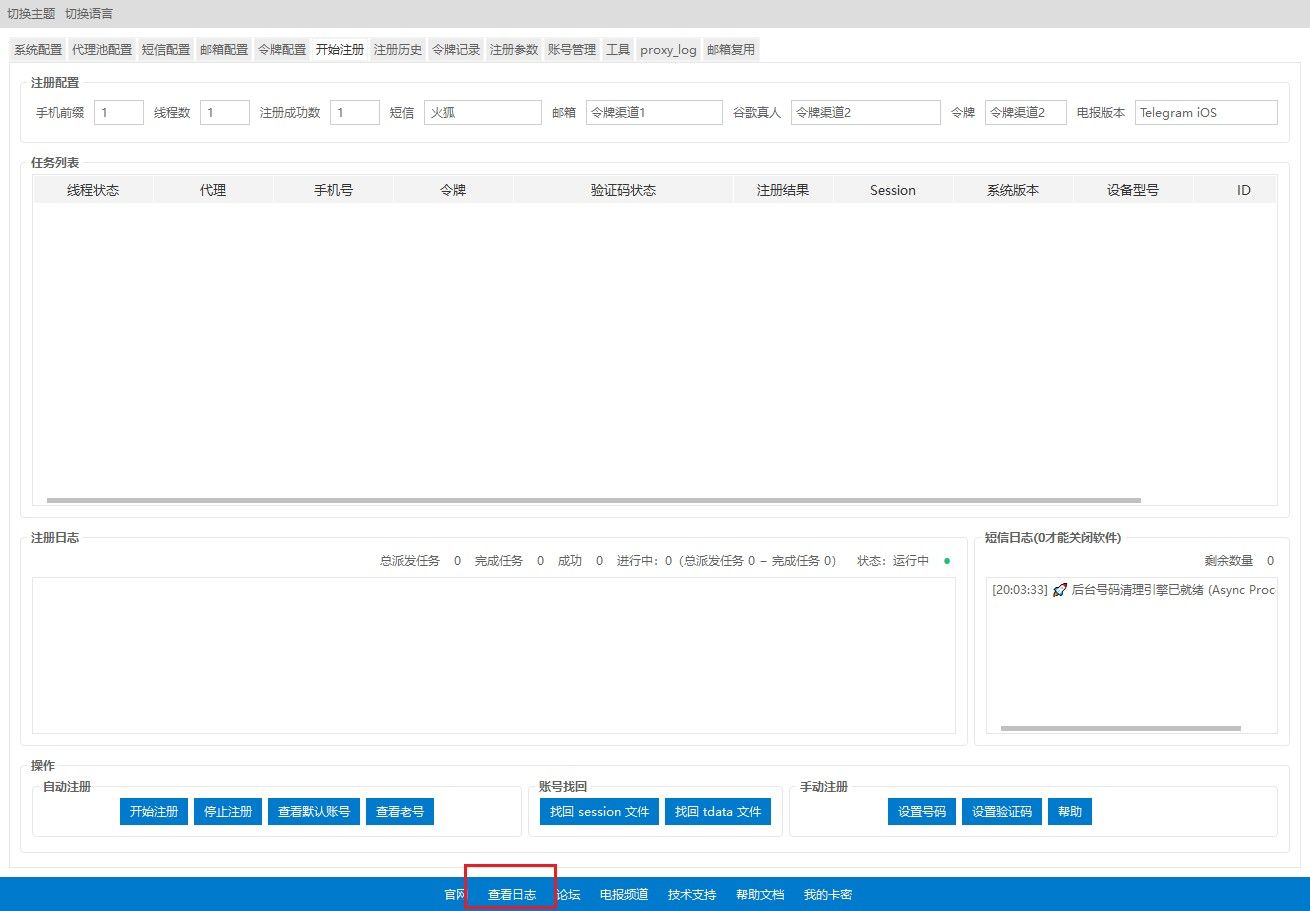Click 切换语言 in the top menu

pos(89,13)
